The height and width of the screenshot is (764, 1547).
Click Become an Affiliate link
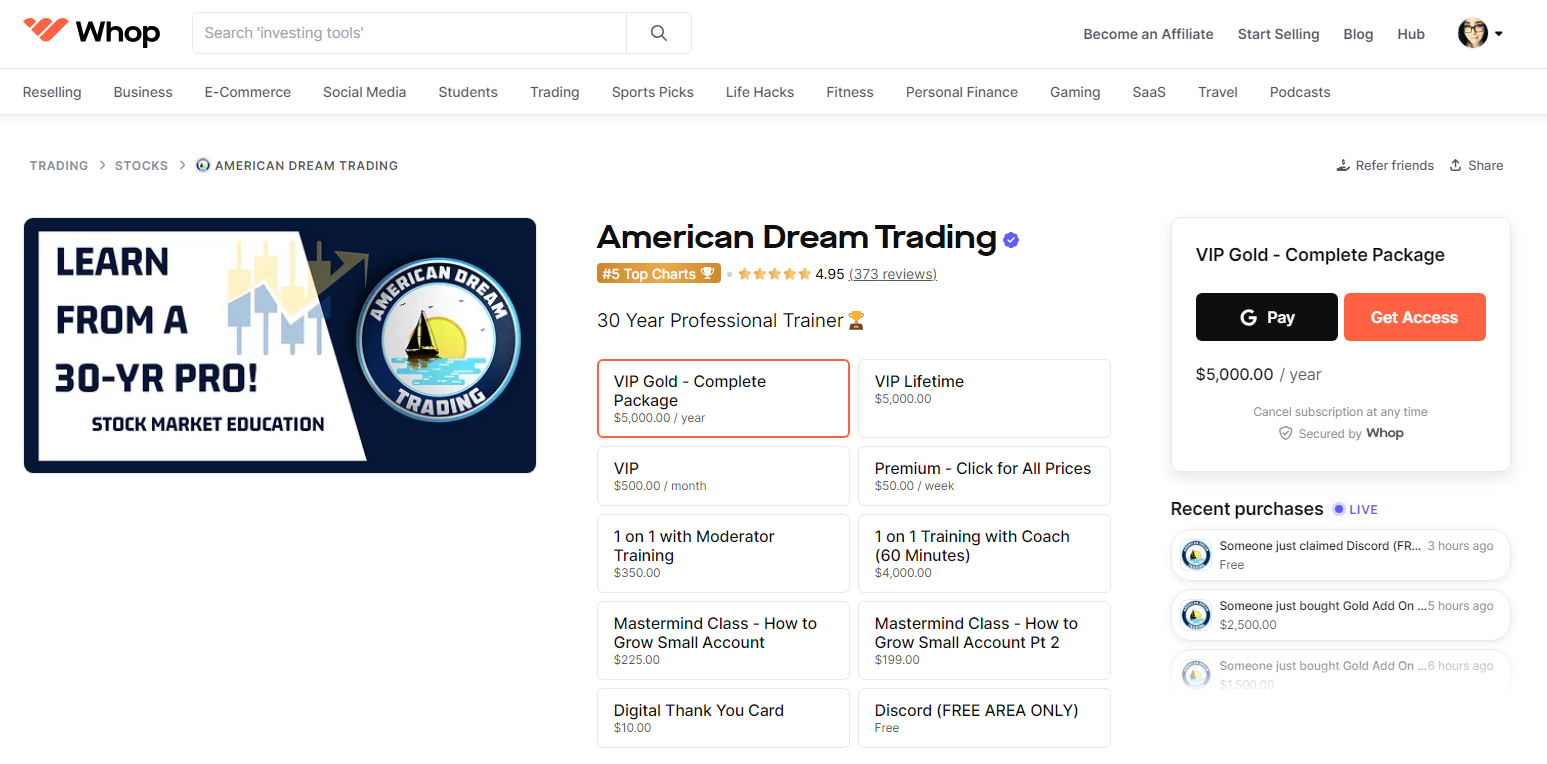click(1148, 34)
